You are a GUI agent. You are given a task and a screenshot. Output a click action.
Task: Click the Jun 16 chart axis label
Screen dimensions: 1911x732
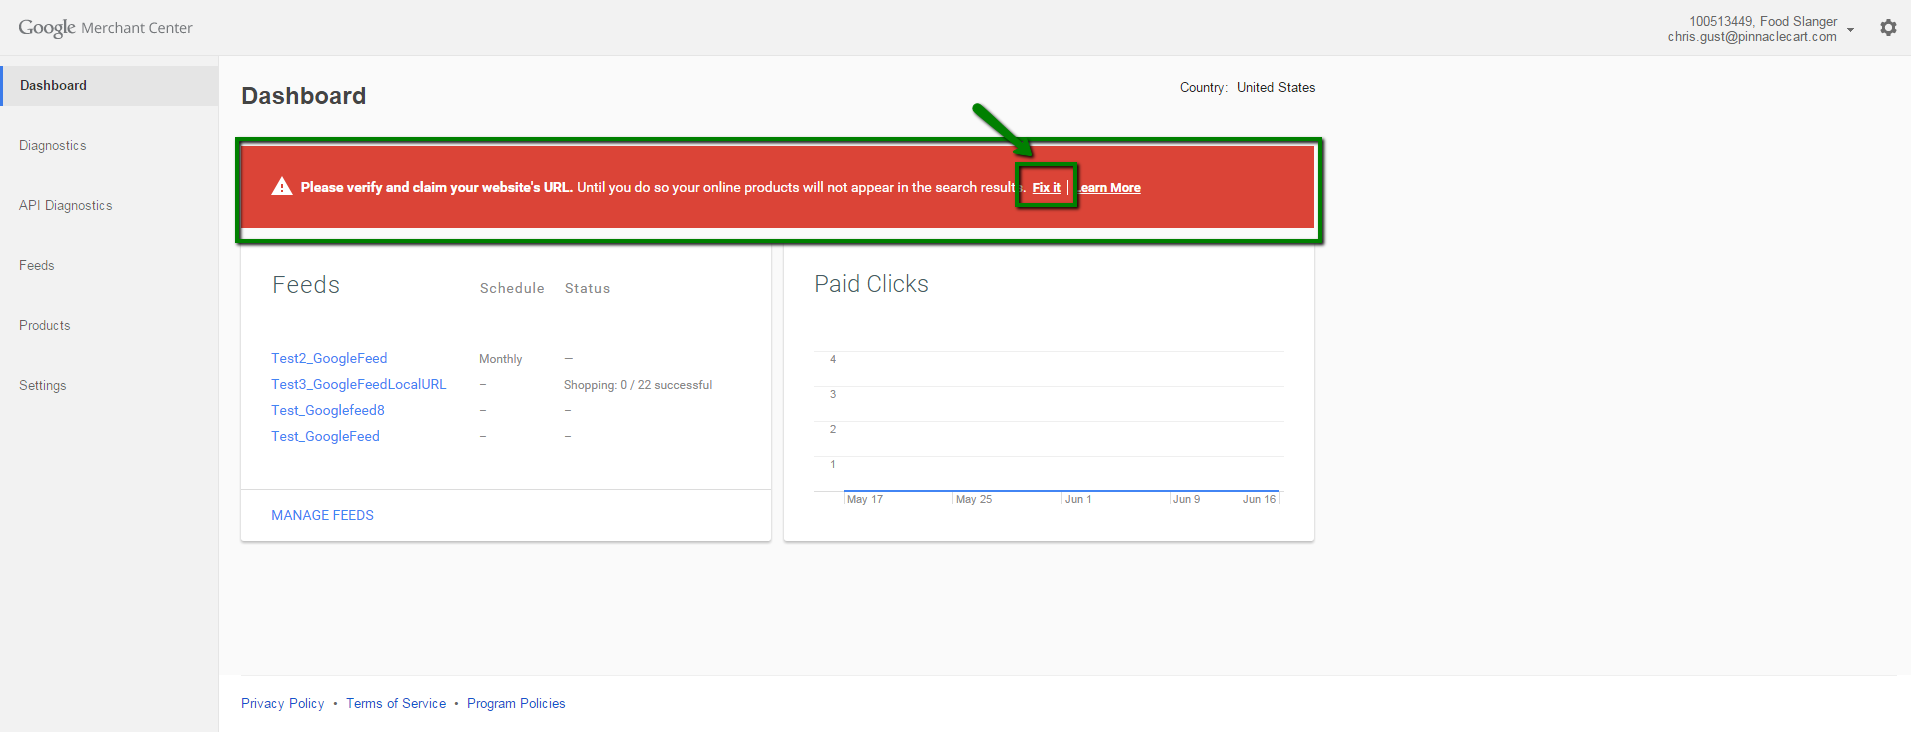coord(1259,499)
